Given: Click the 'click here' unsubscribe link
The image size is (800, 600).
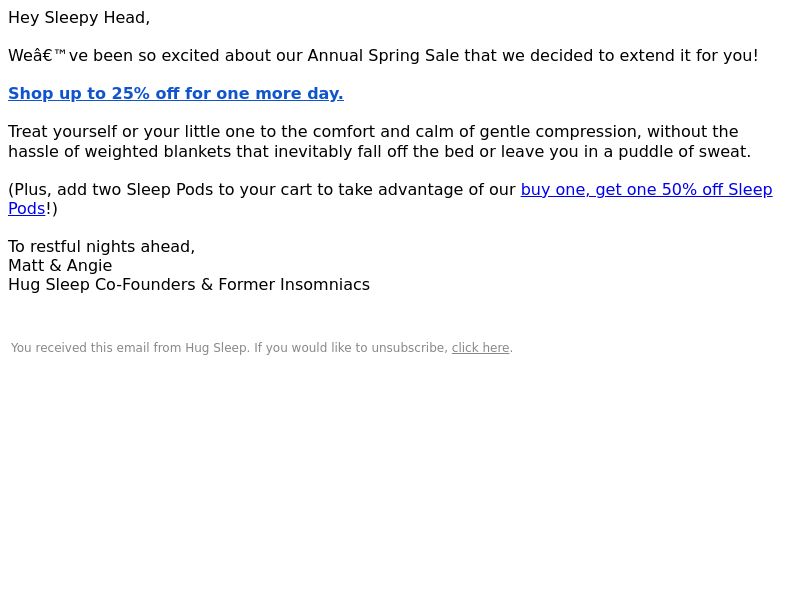Looking at the screenshot, I should [x=481, y=348].
